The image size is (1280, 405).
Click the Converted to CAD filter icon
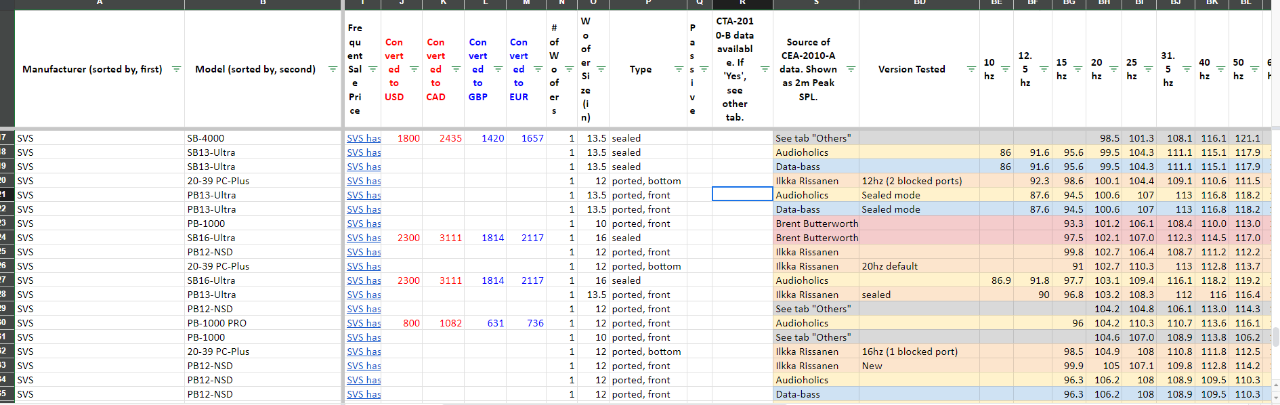[x=455, y=69]
